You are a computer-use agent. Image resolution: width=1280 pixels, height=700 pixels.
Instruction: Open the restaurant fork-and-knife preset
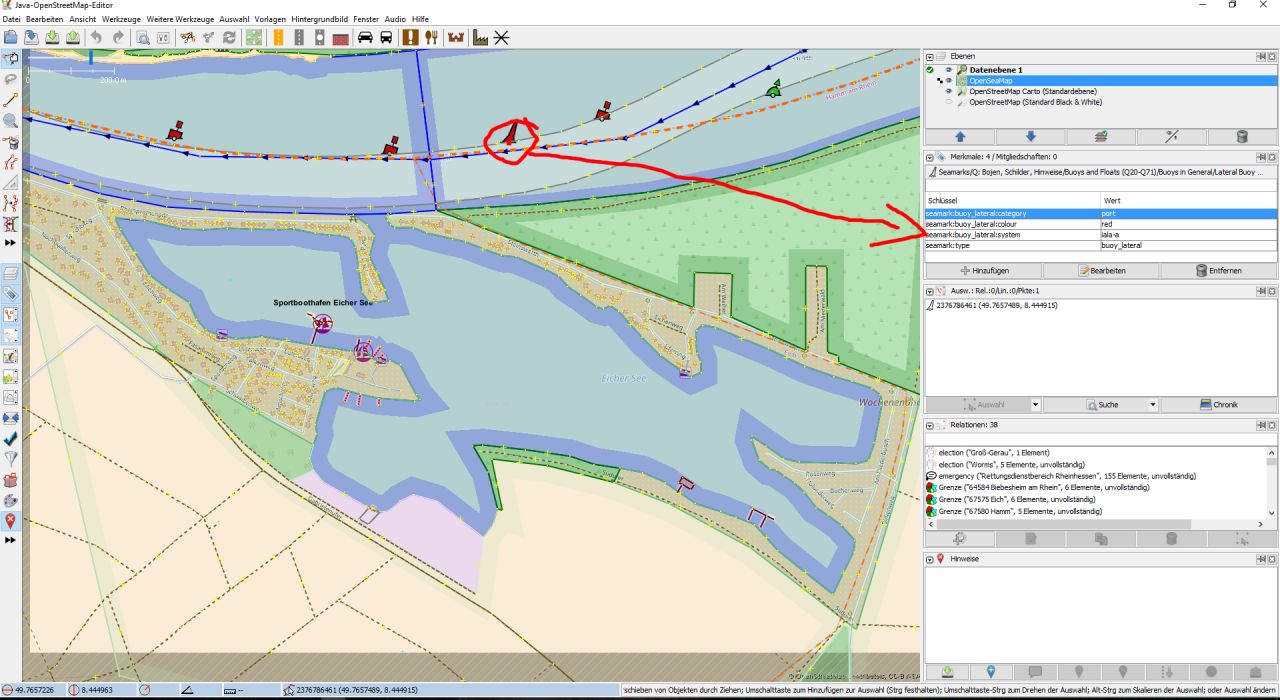click(x=432, y=37)
